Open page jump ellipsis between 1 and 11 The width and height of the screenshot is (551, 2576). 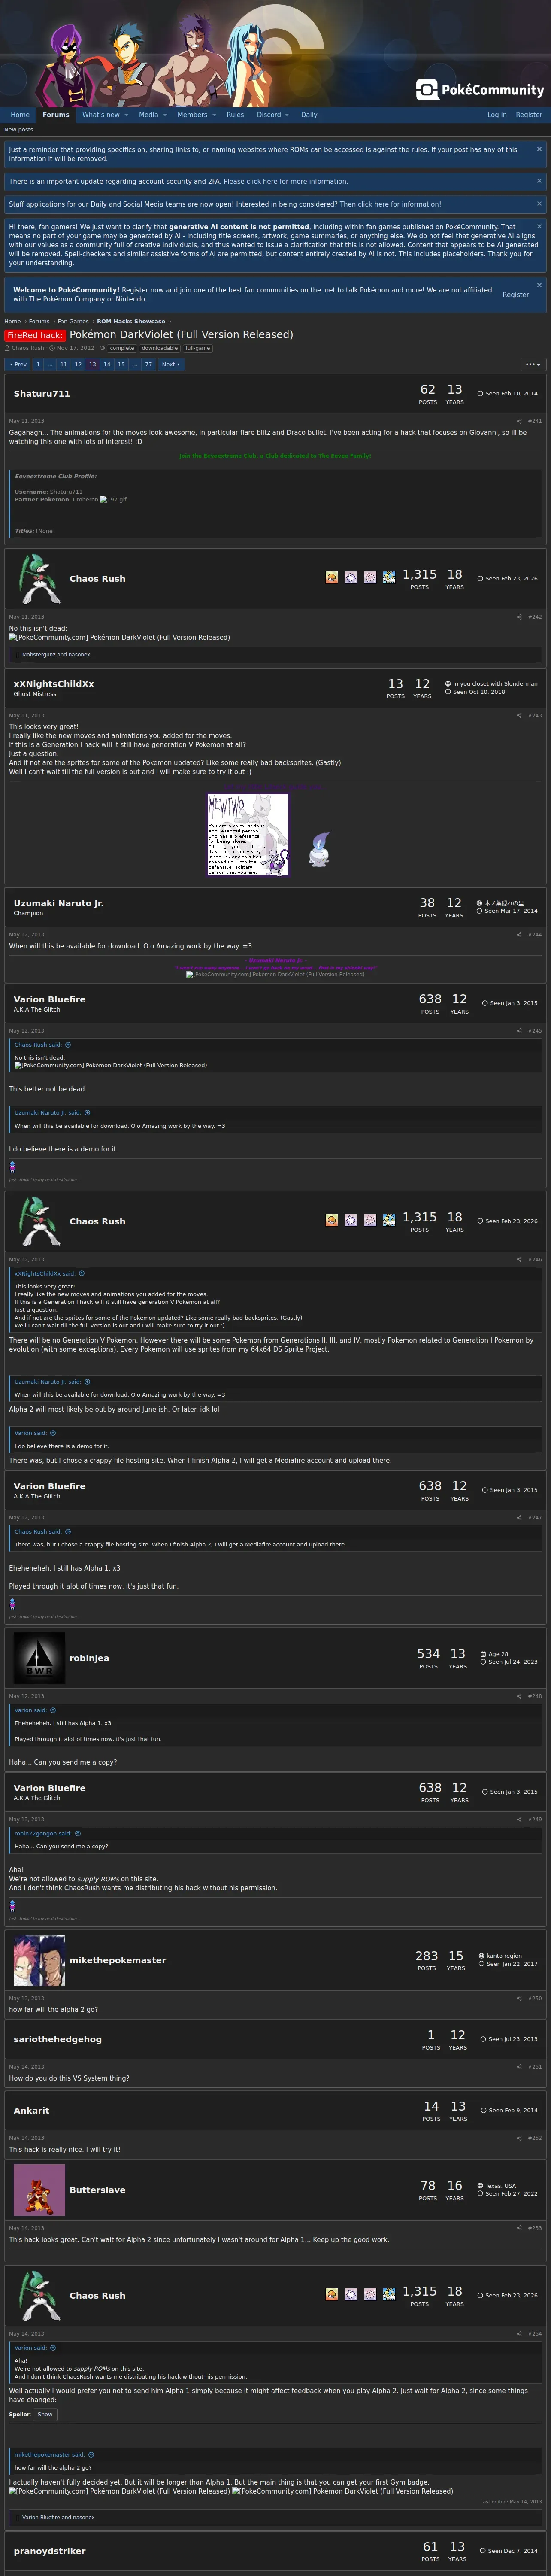pos(50,364)
